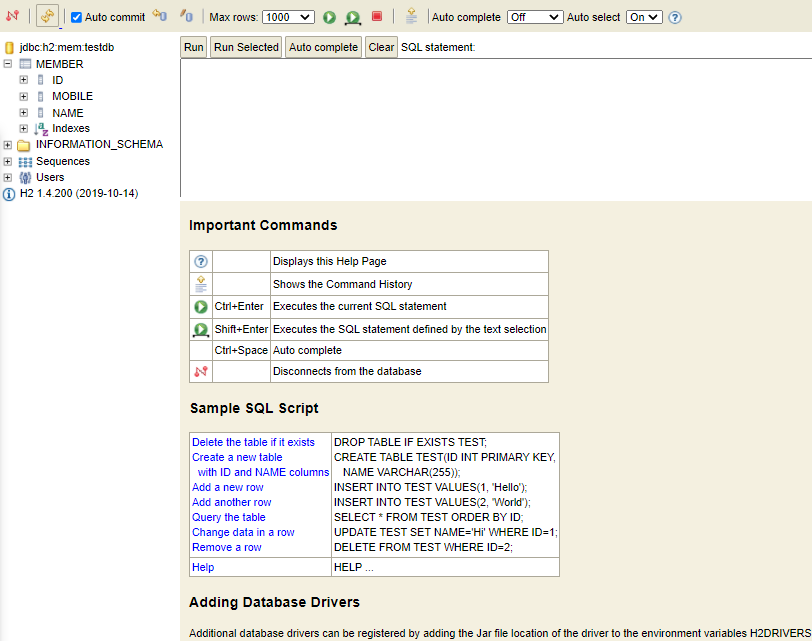Click the 'Add a new row' link
This screenshot has width=812, height=641.
pyautogui.click(x=228, y=487)
